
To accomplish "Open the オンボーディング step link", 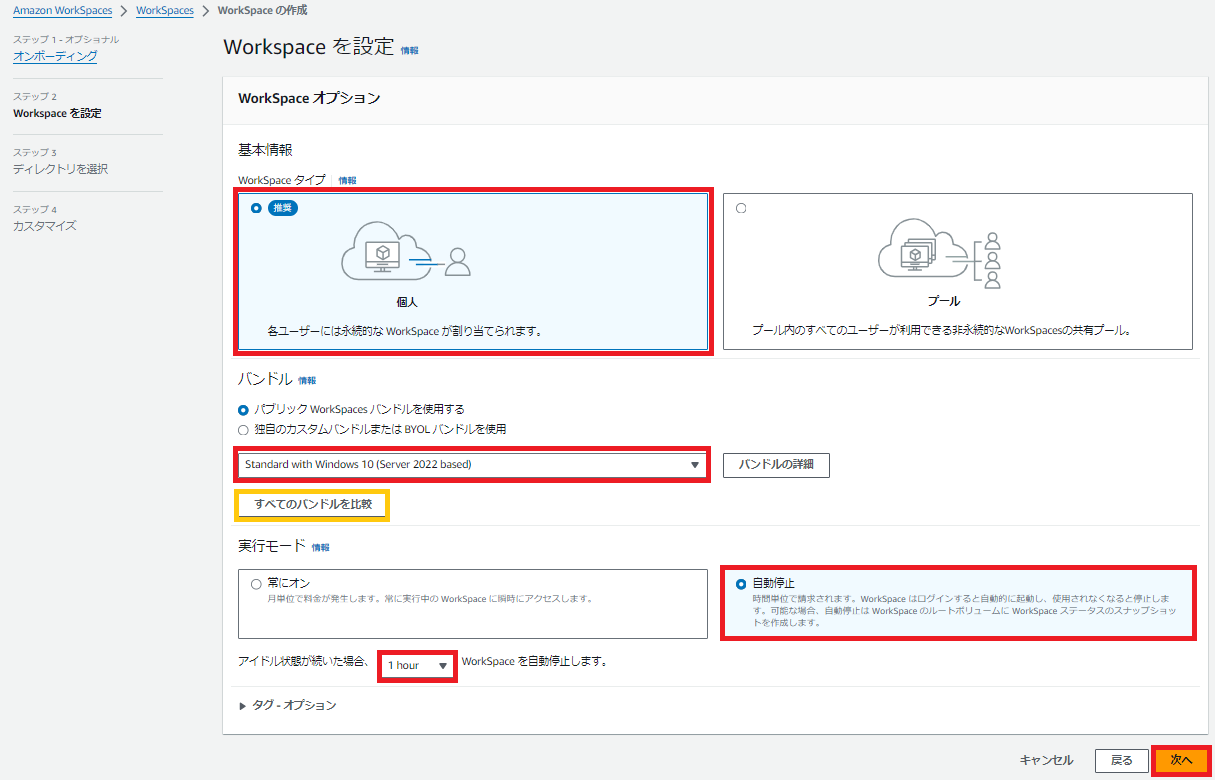I will [x=55, y=56].
